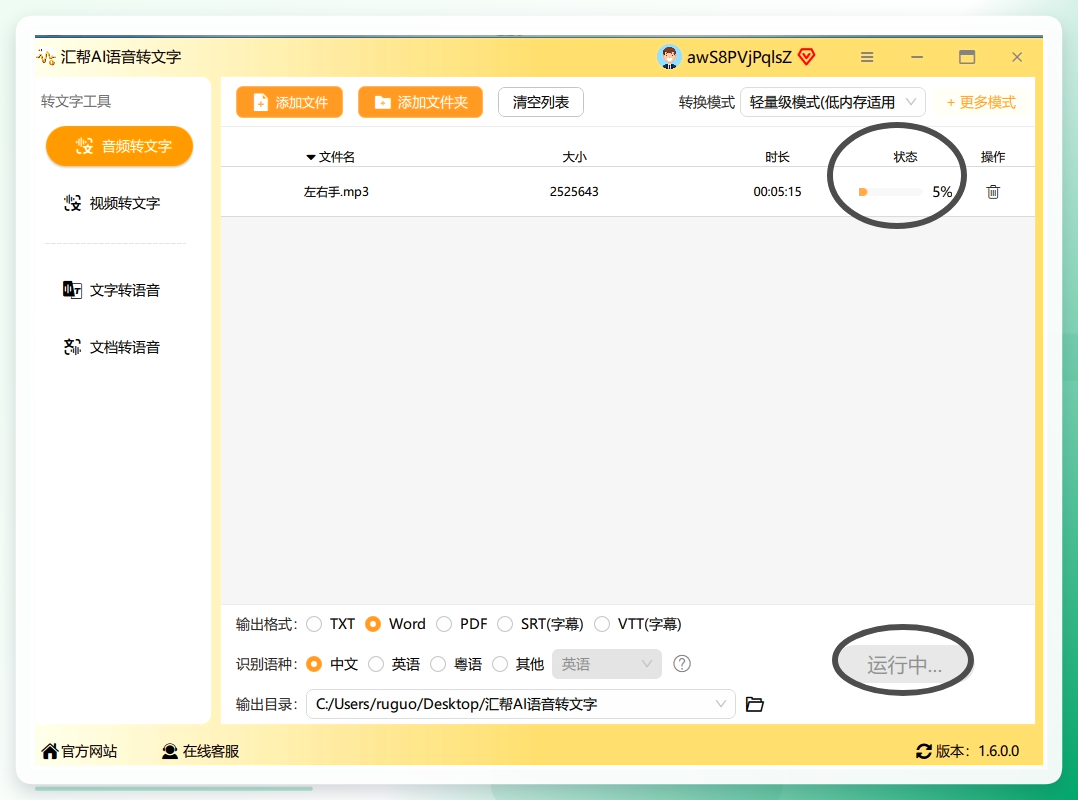Click the help question mark icon
This screenshot has height=800, width=1078.
click(681, 664)
